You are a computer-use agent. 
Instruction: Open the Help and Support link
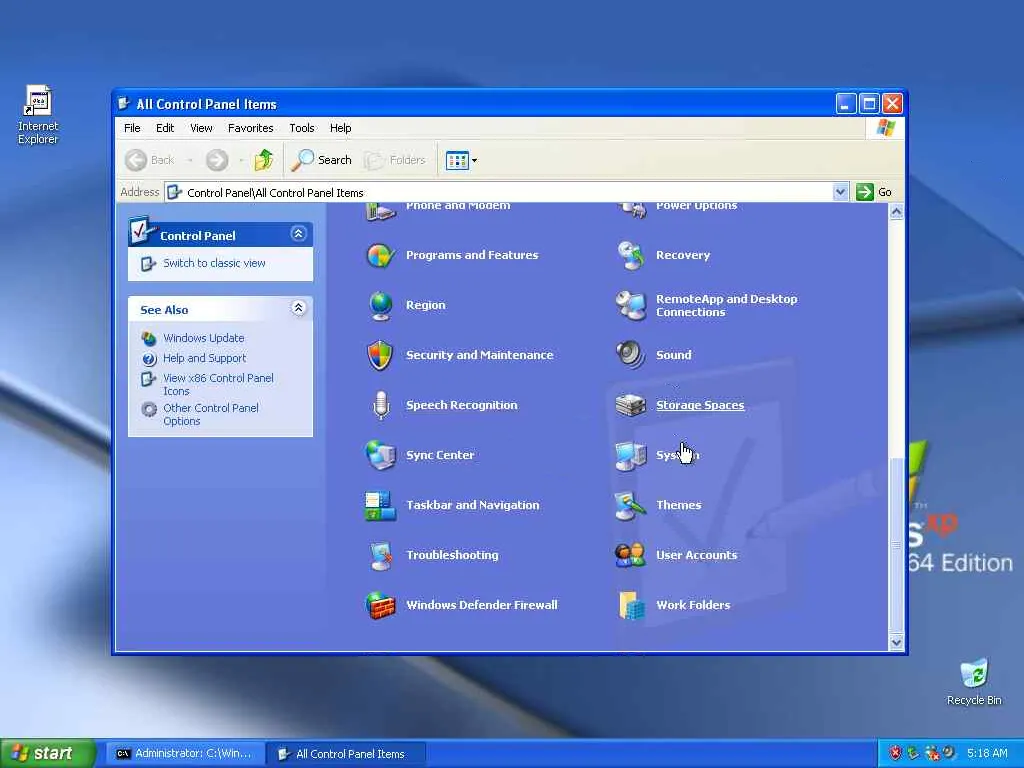(x=204, y=358)
